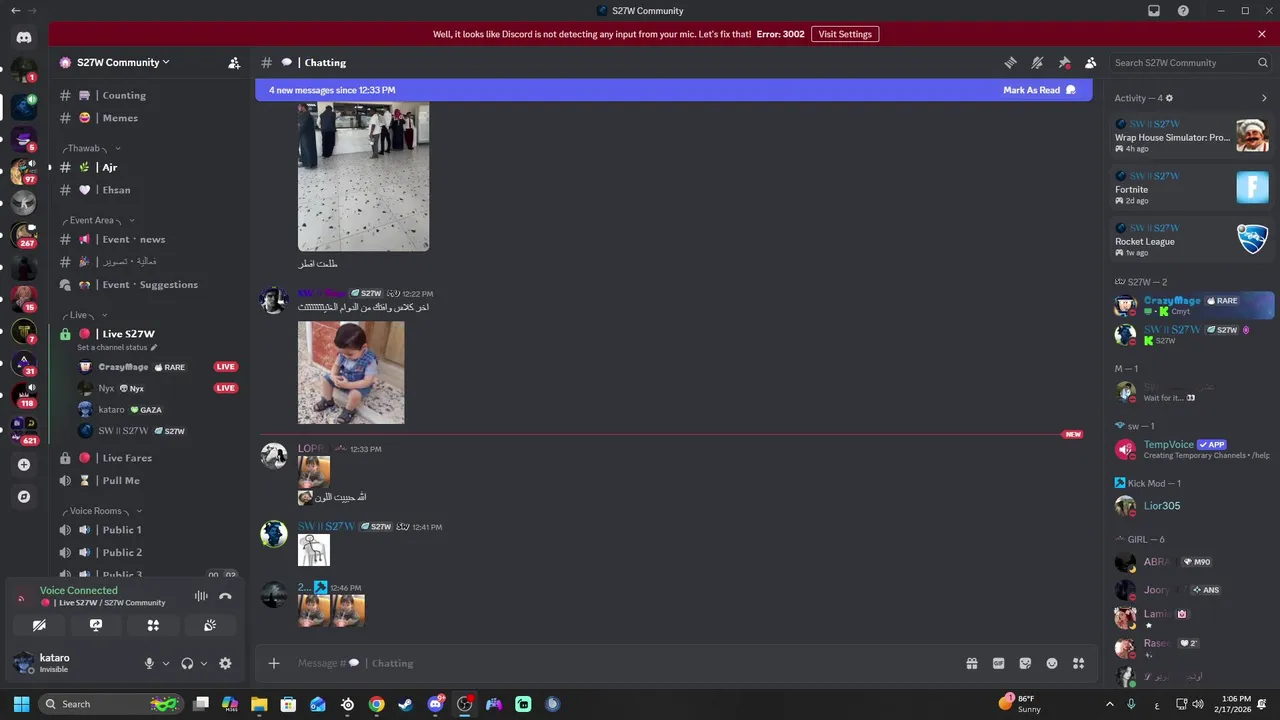Open child sitting image in chat
The height and width of the screenshot is (720, 1280).
click(351, 372)
